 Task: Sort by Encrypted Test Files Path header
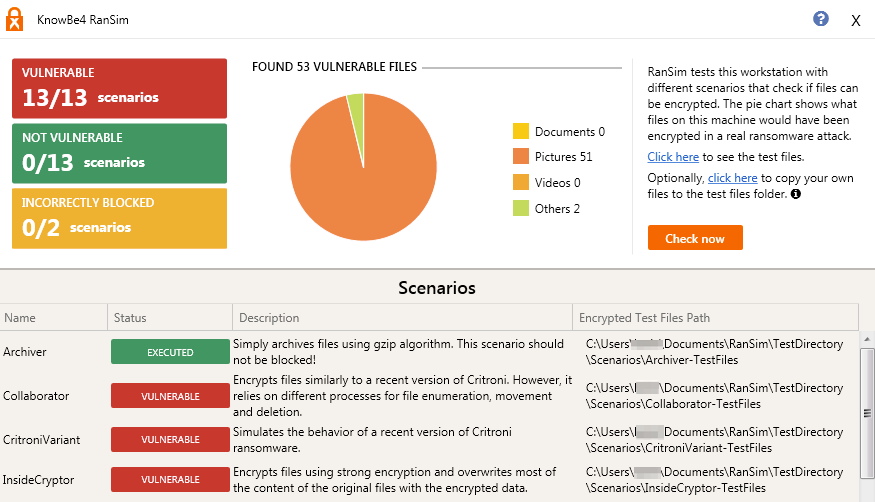point(715,317)
